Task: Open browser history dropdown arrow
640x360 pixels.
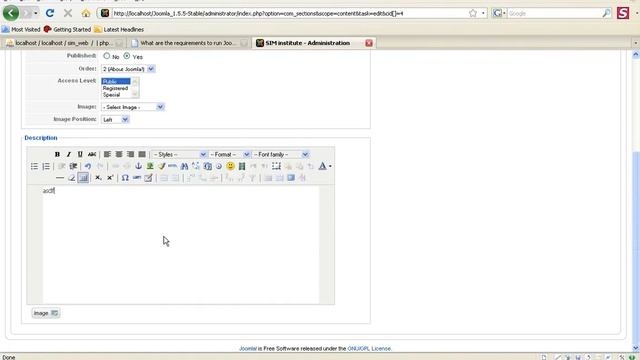Action: click(36, 13)
